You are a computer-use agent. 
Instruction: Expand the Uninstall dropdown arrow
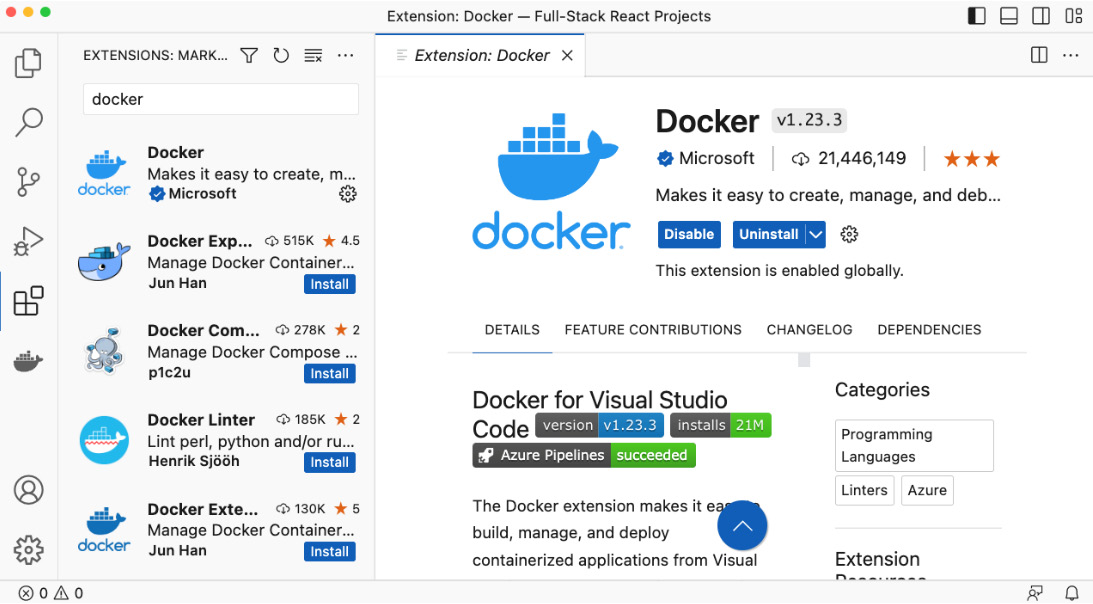tap(816, 235)
